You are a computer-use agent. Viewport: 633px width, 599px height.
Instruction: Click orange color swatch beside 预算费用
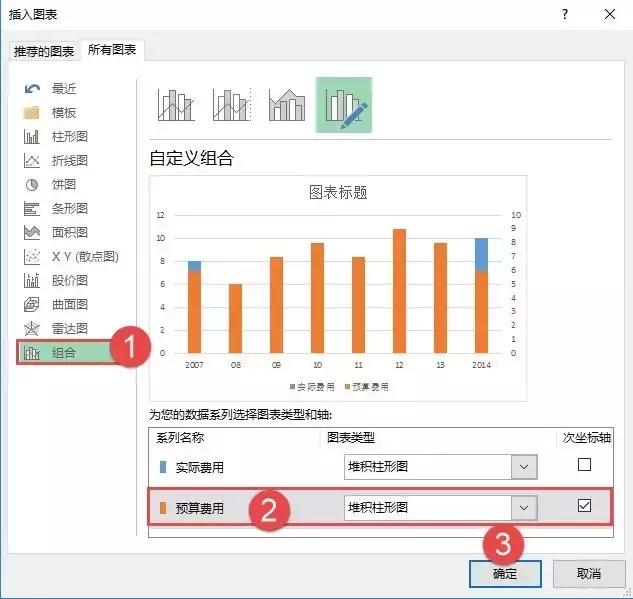(x=163, y=508)
